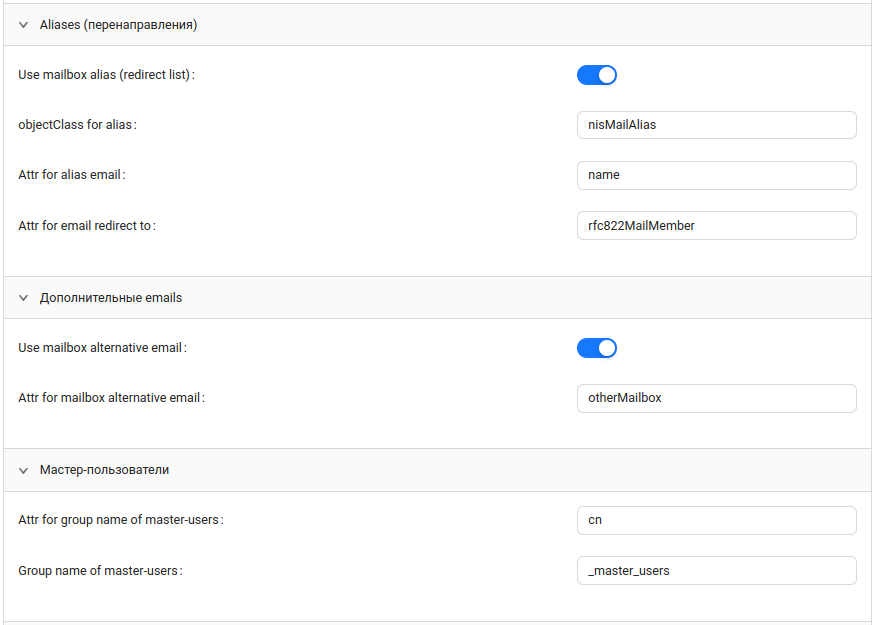Turn off Use mailbox alternative email switch

[597, 348]
